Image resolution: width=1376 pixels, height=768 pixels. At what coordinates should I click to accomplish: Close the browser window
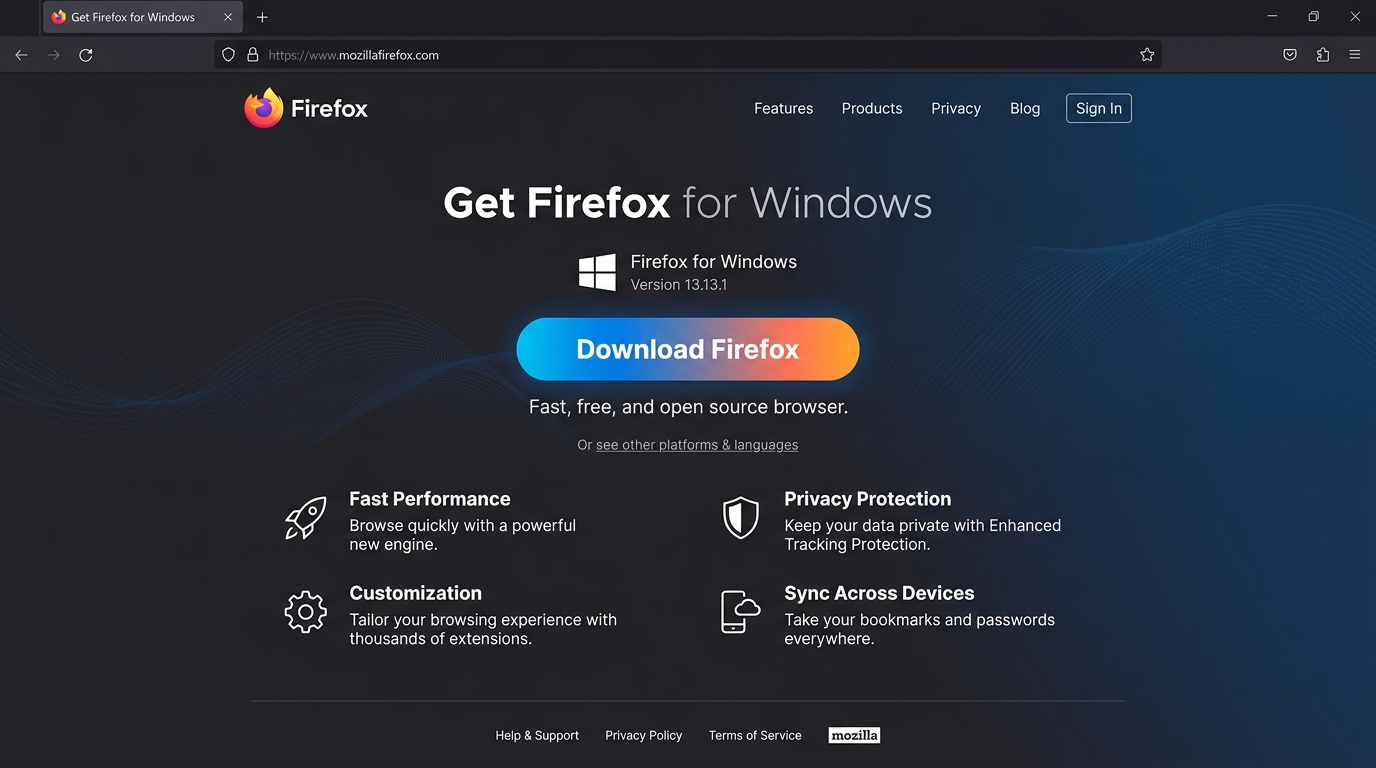tap(1355, 16)
